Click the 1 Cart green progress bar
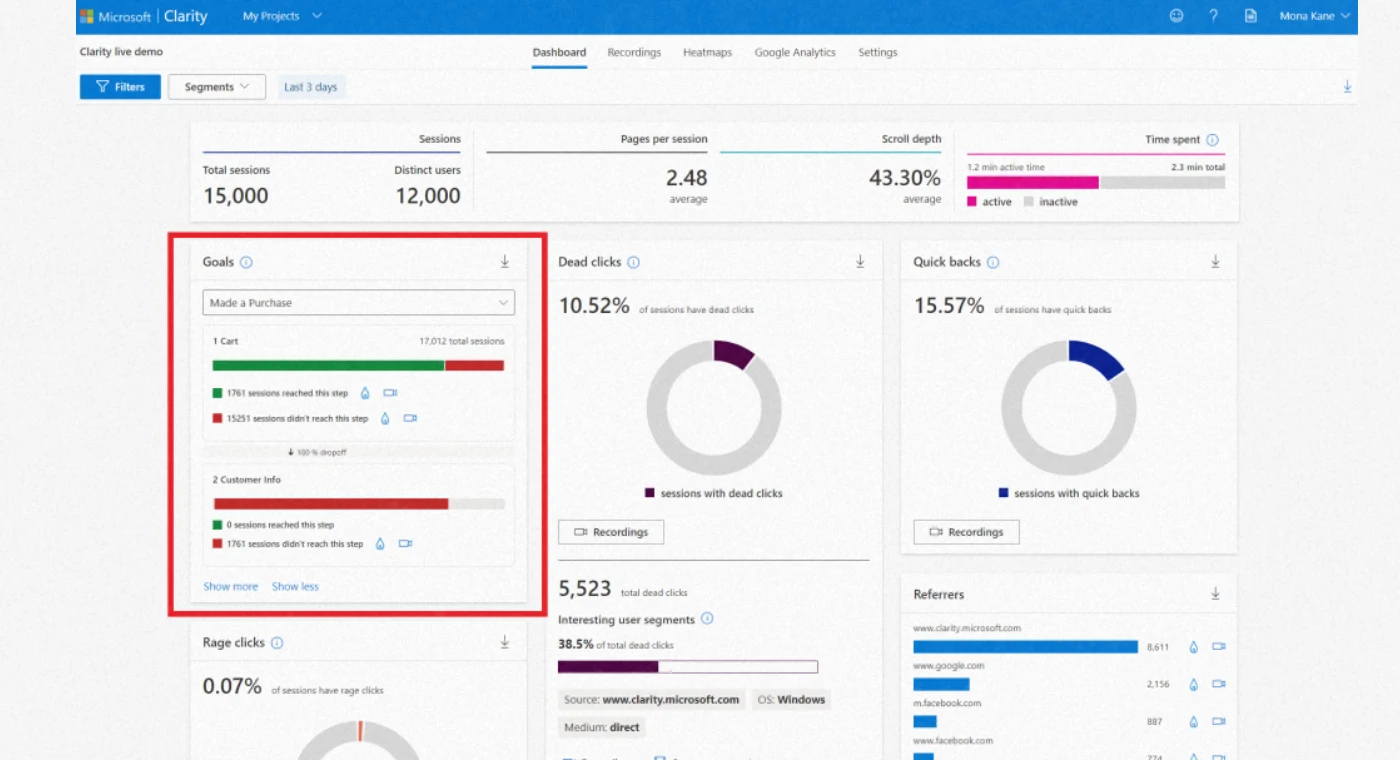 point(328,366)
